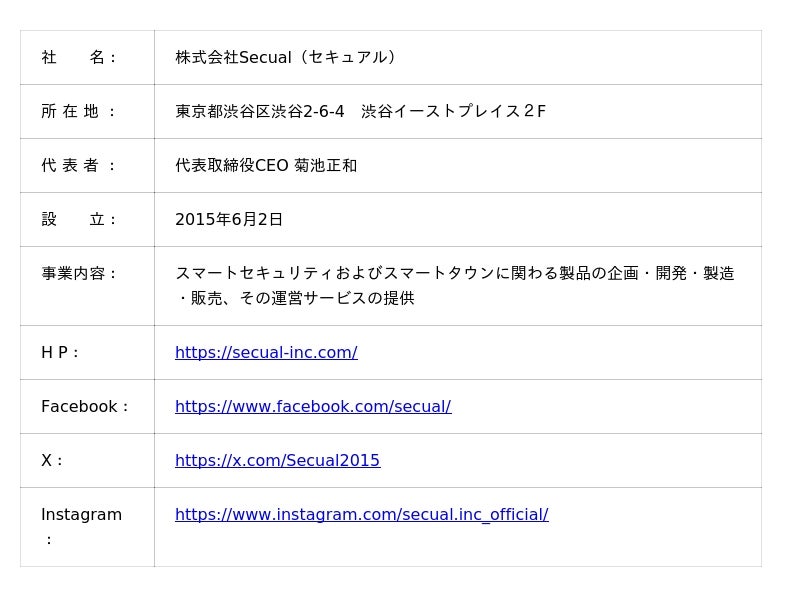The image size is (800, 597).
Task: Click the business description line starting スマートセキュリティ
Action: pos(454,273)
